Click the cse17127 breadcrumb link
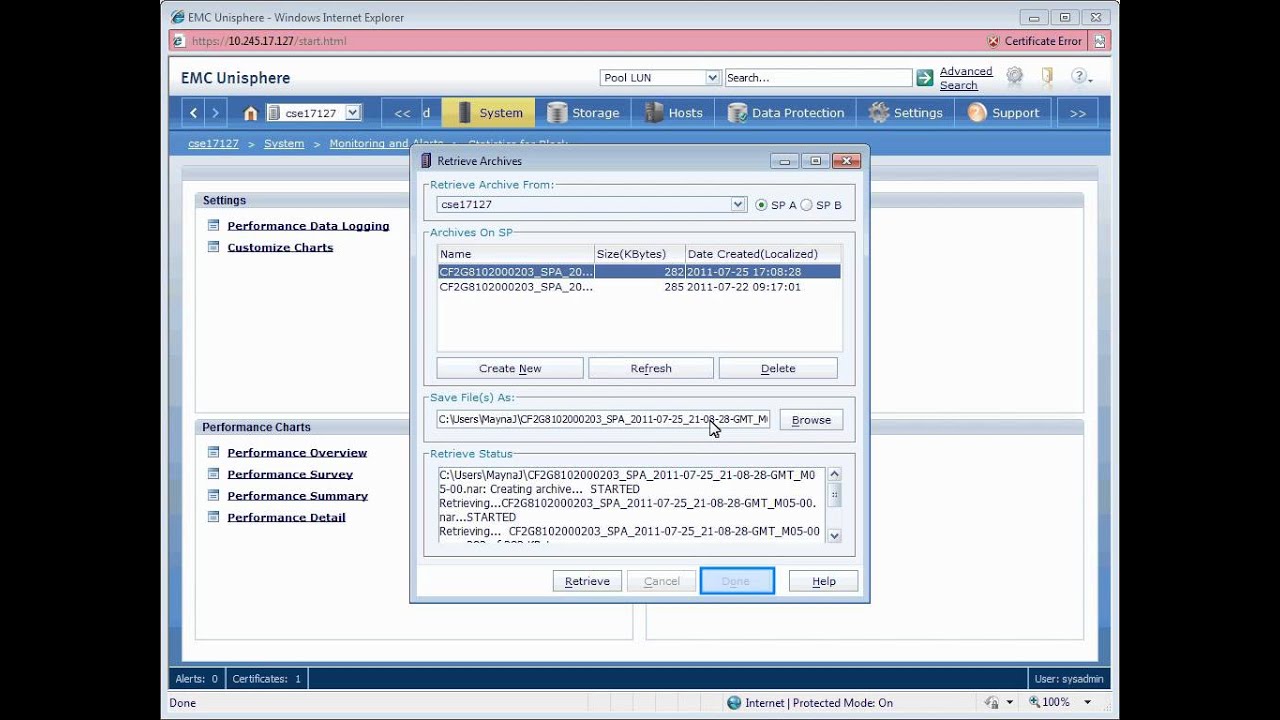 pos(213,143)
